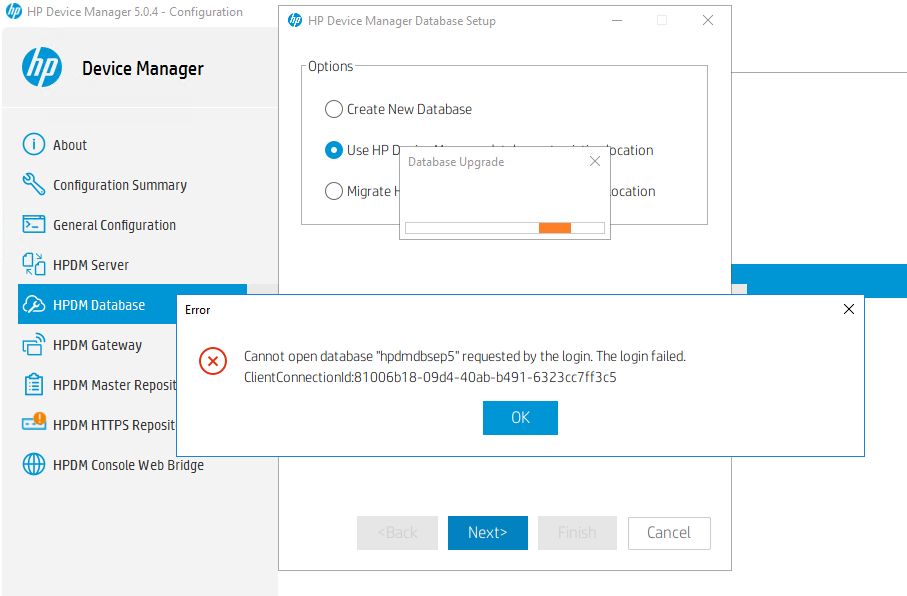Select Use HP Device Manager database option
The width and height of the screenshot is (907, 596).
[x=333, y=150]
